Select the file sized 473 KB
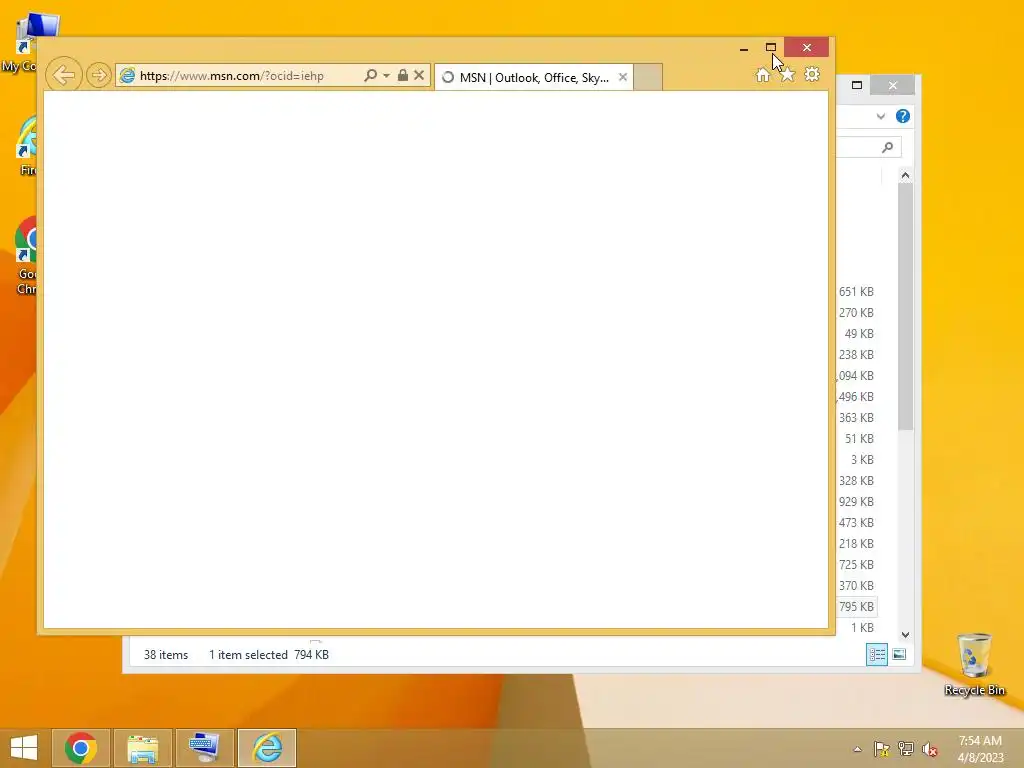 pos(856,522)
